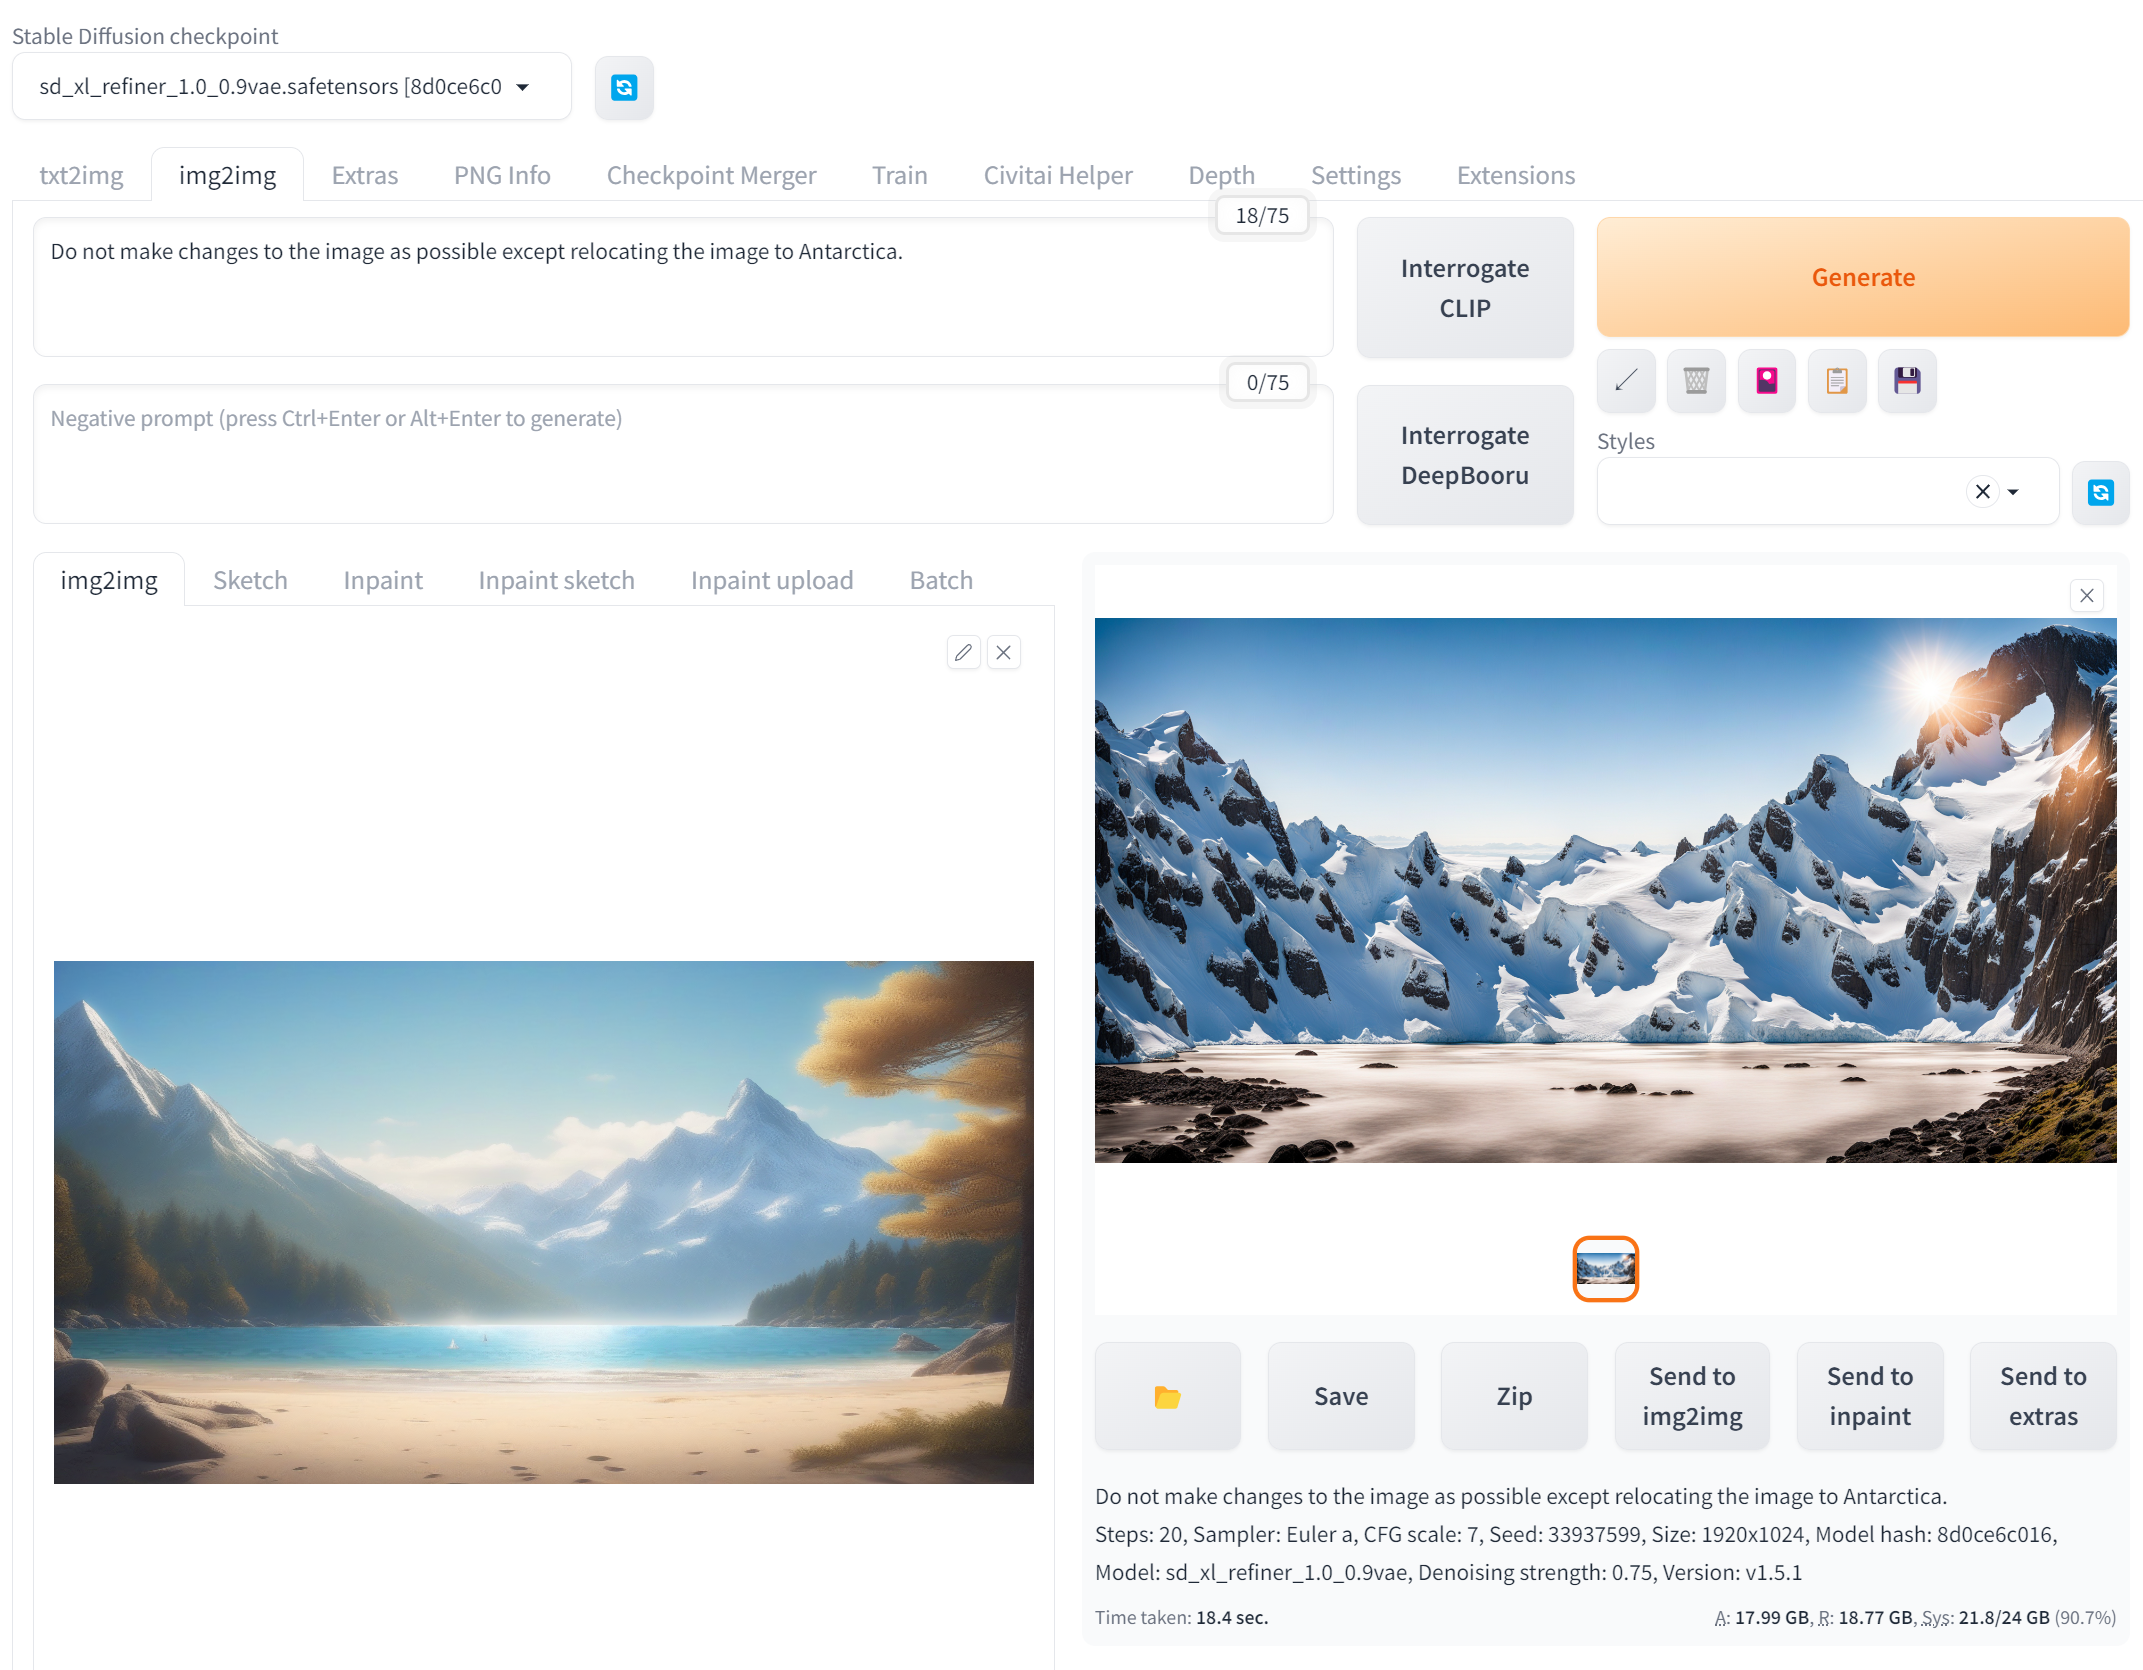Click the negative prompt field
2143x1670 pixels.
[x=683, y=454]
